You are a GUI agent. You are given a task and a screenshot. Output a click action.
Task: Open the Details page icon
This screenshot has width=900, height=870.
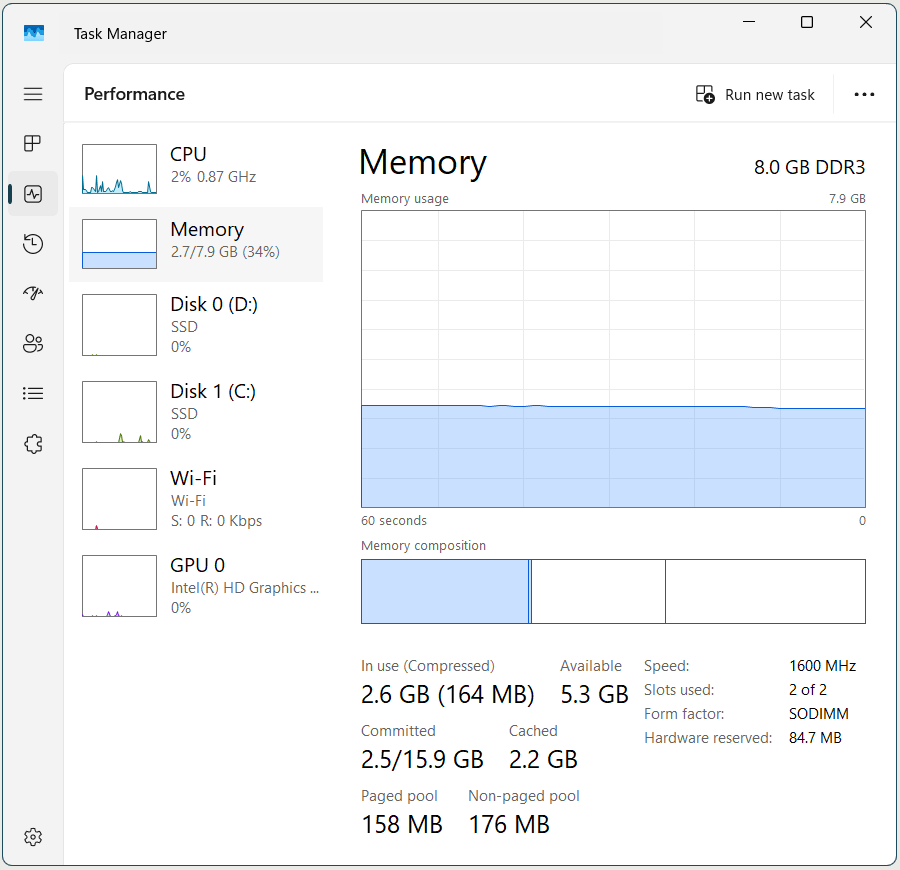pyautogui.click(x=33, y=394)
